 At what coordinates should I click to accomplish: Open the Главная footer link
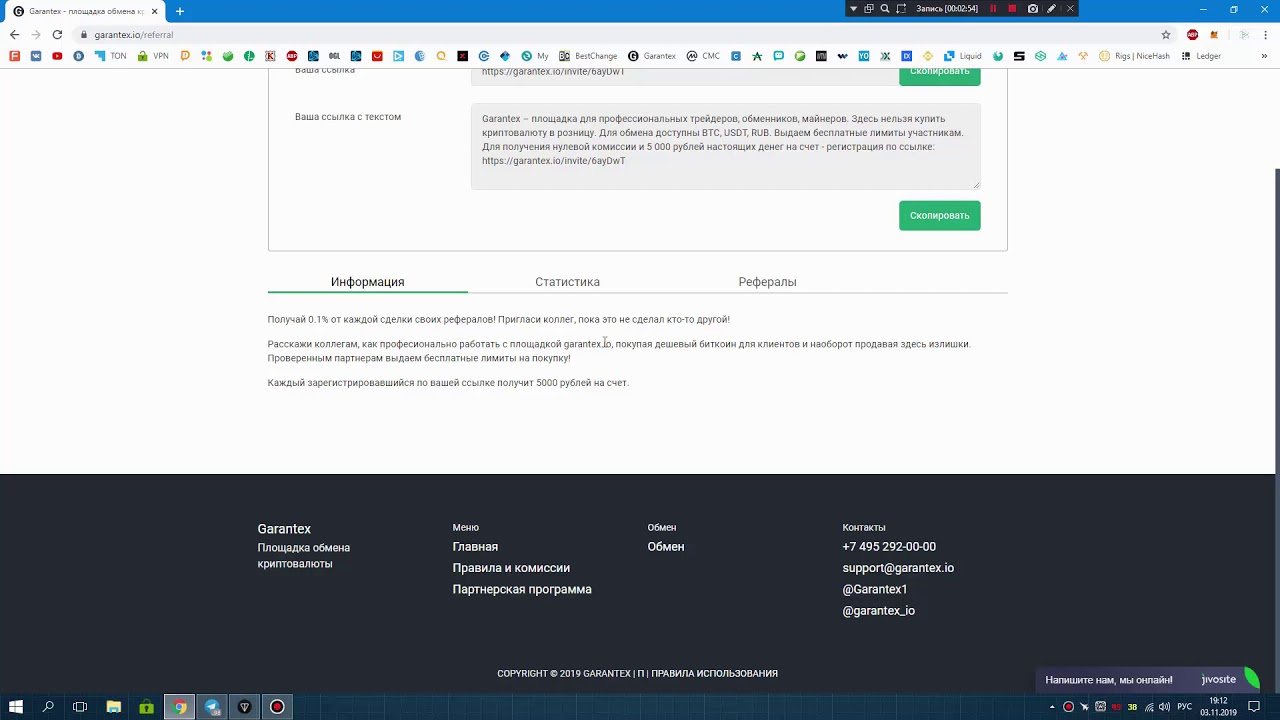pyautogui.click(x=475, y=547)
